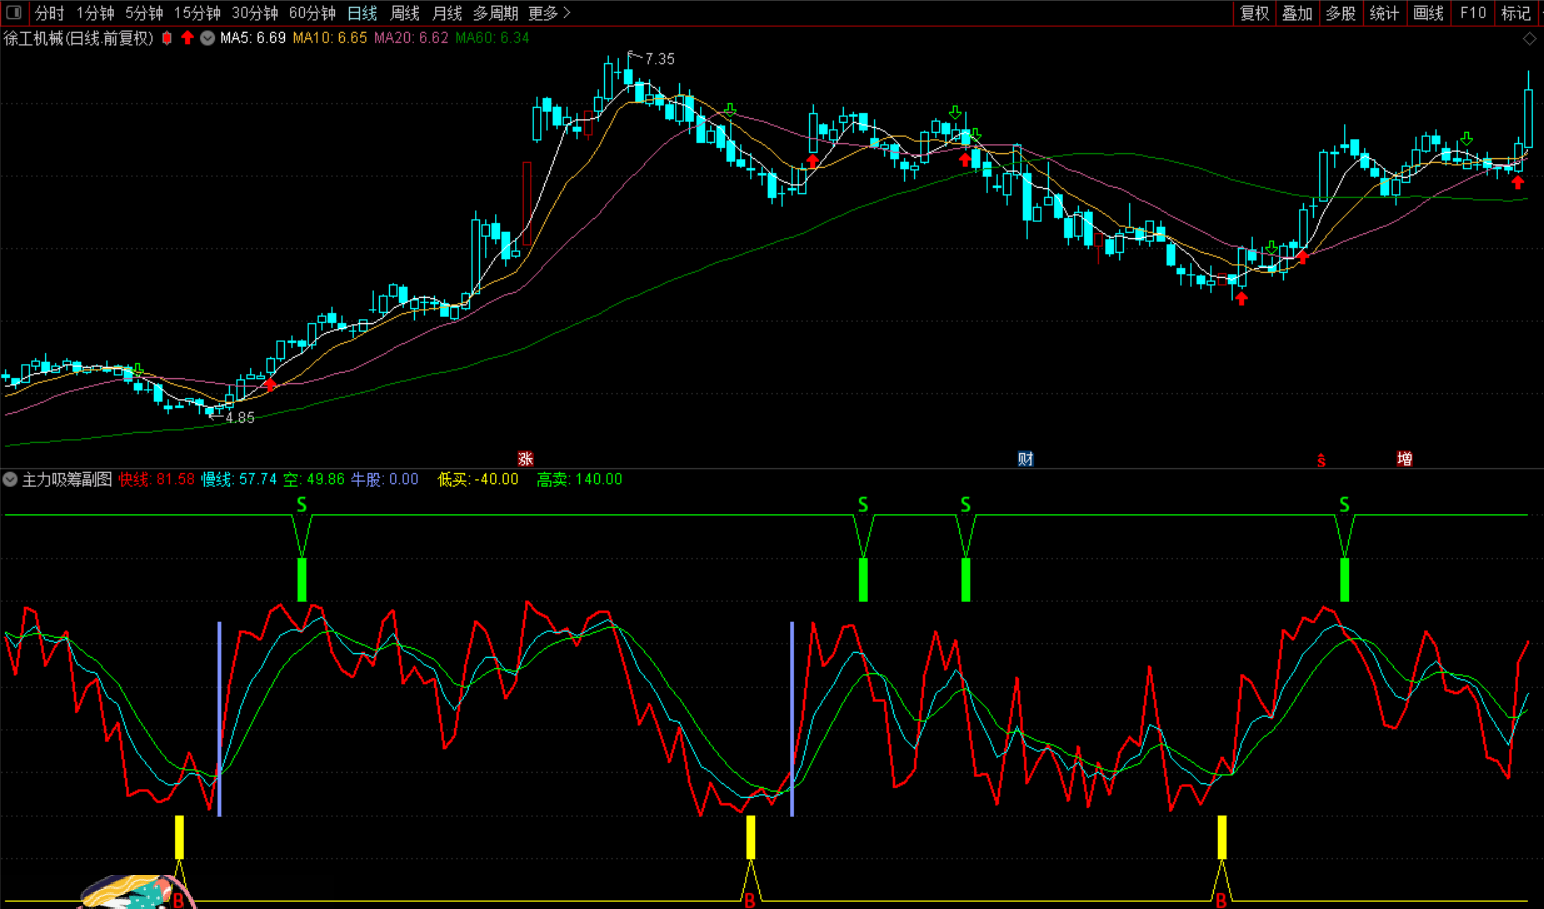The width and height of the screenshot is (1544, 909).
Task: Click the MA60: 6.34 label
Action: tap(492, 38)
